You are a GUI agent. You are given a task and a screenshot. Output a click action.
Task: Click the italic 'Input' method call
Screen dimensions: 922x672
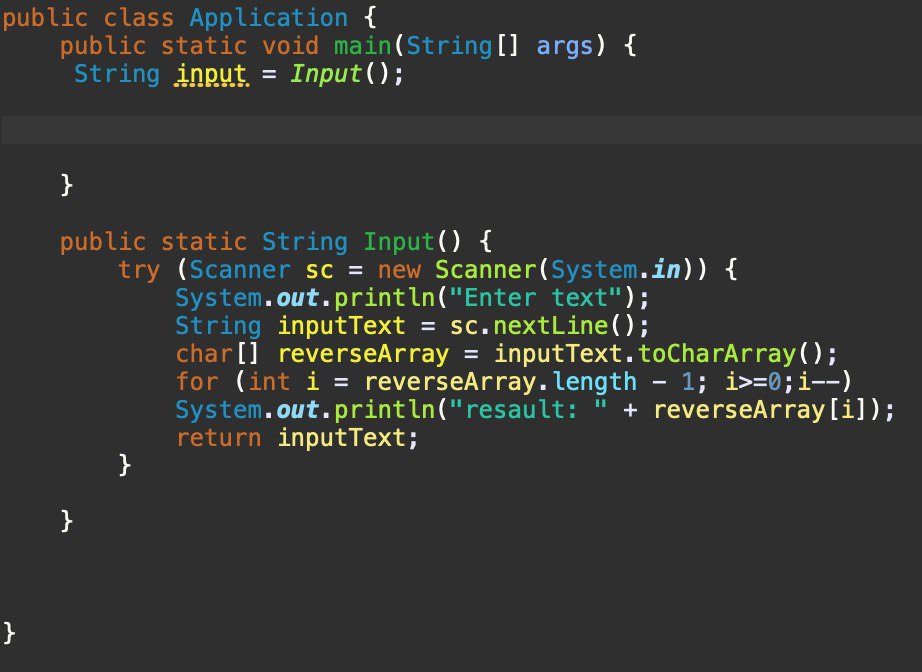tap(326, 74)
